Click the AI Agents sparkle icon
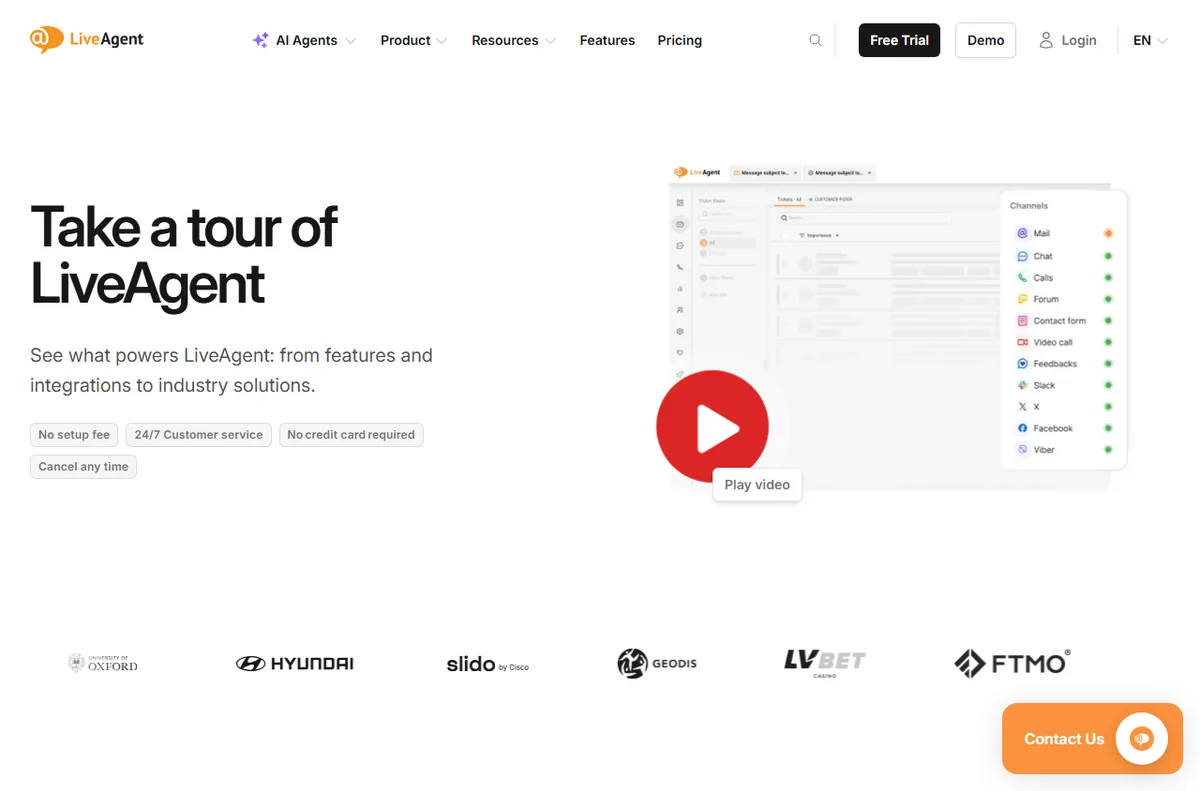 [260, 40]
